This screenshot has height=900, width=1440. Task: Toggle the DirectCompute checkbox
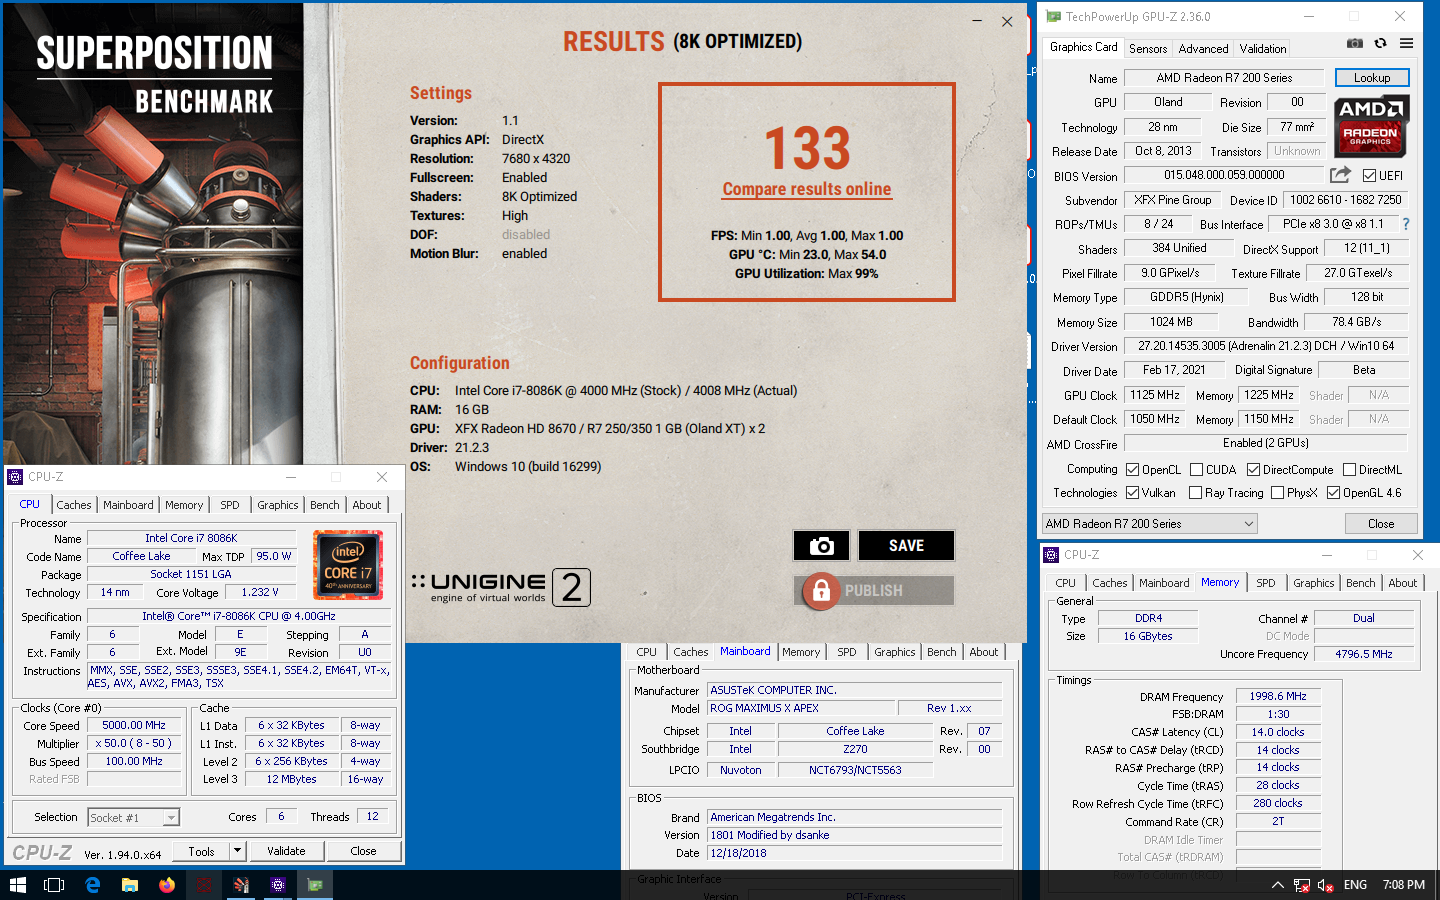(x=1253, y=469)
